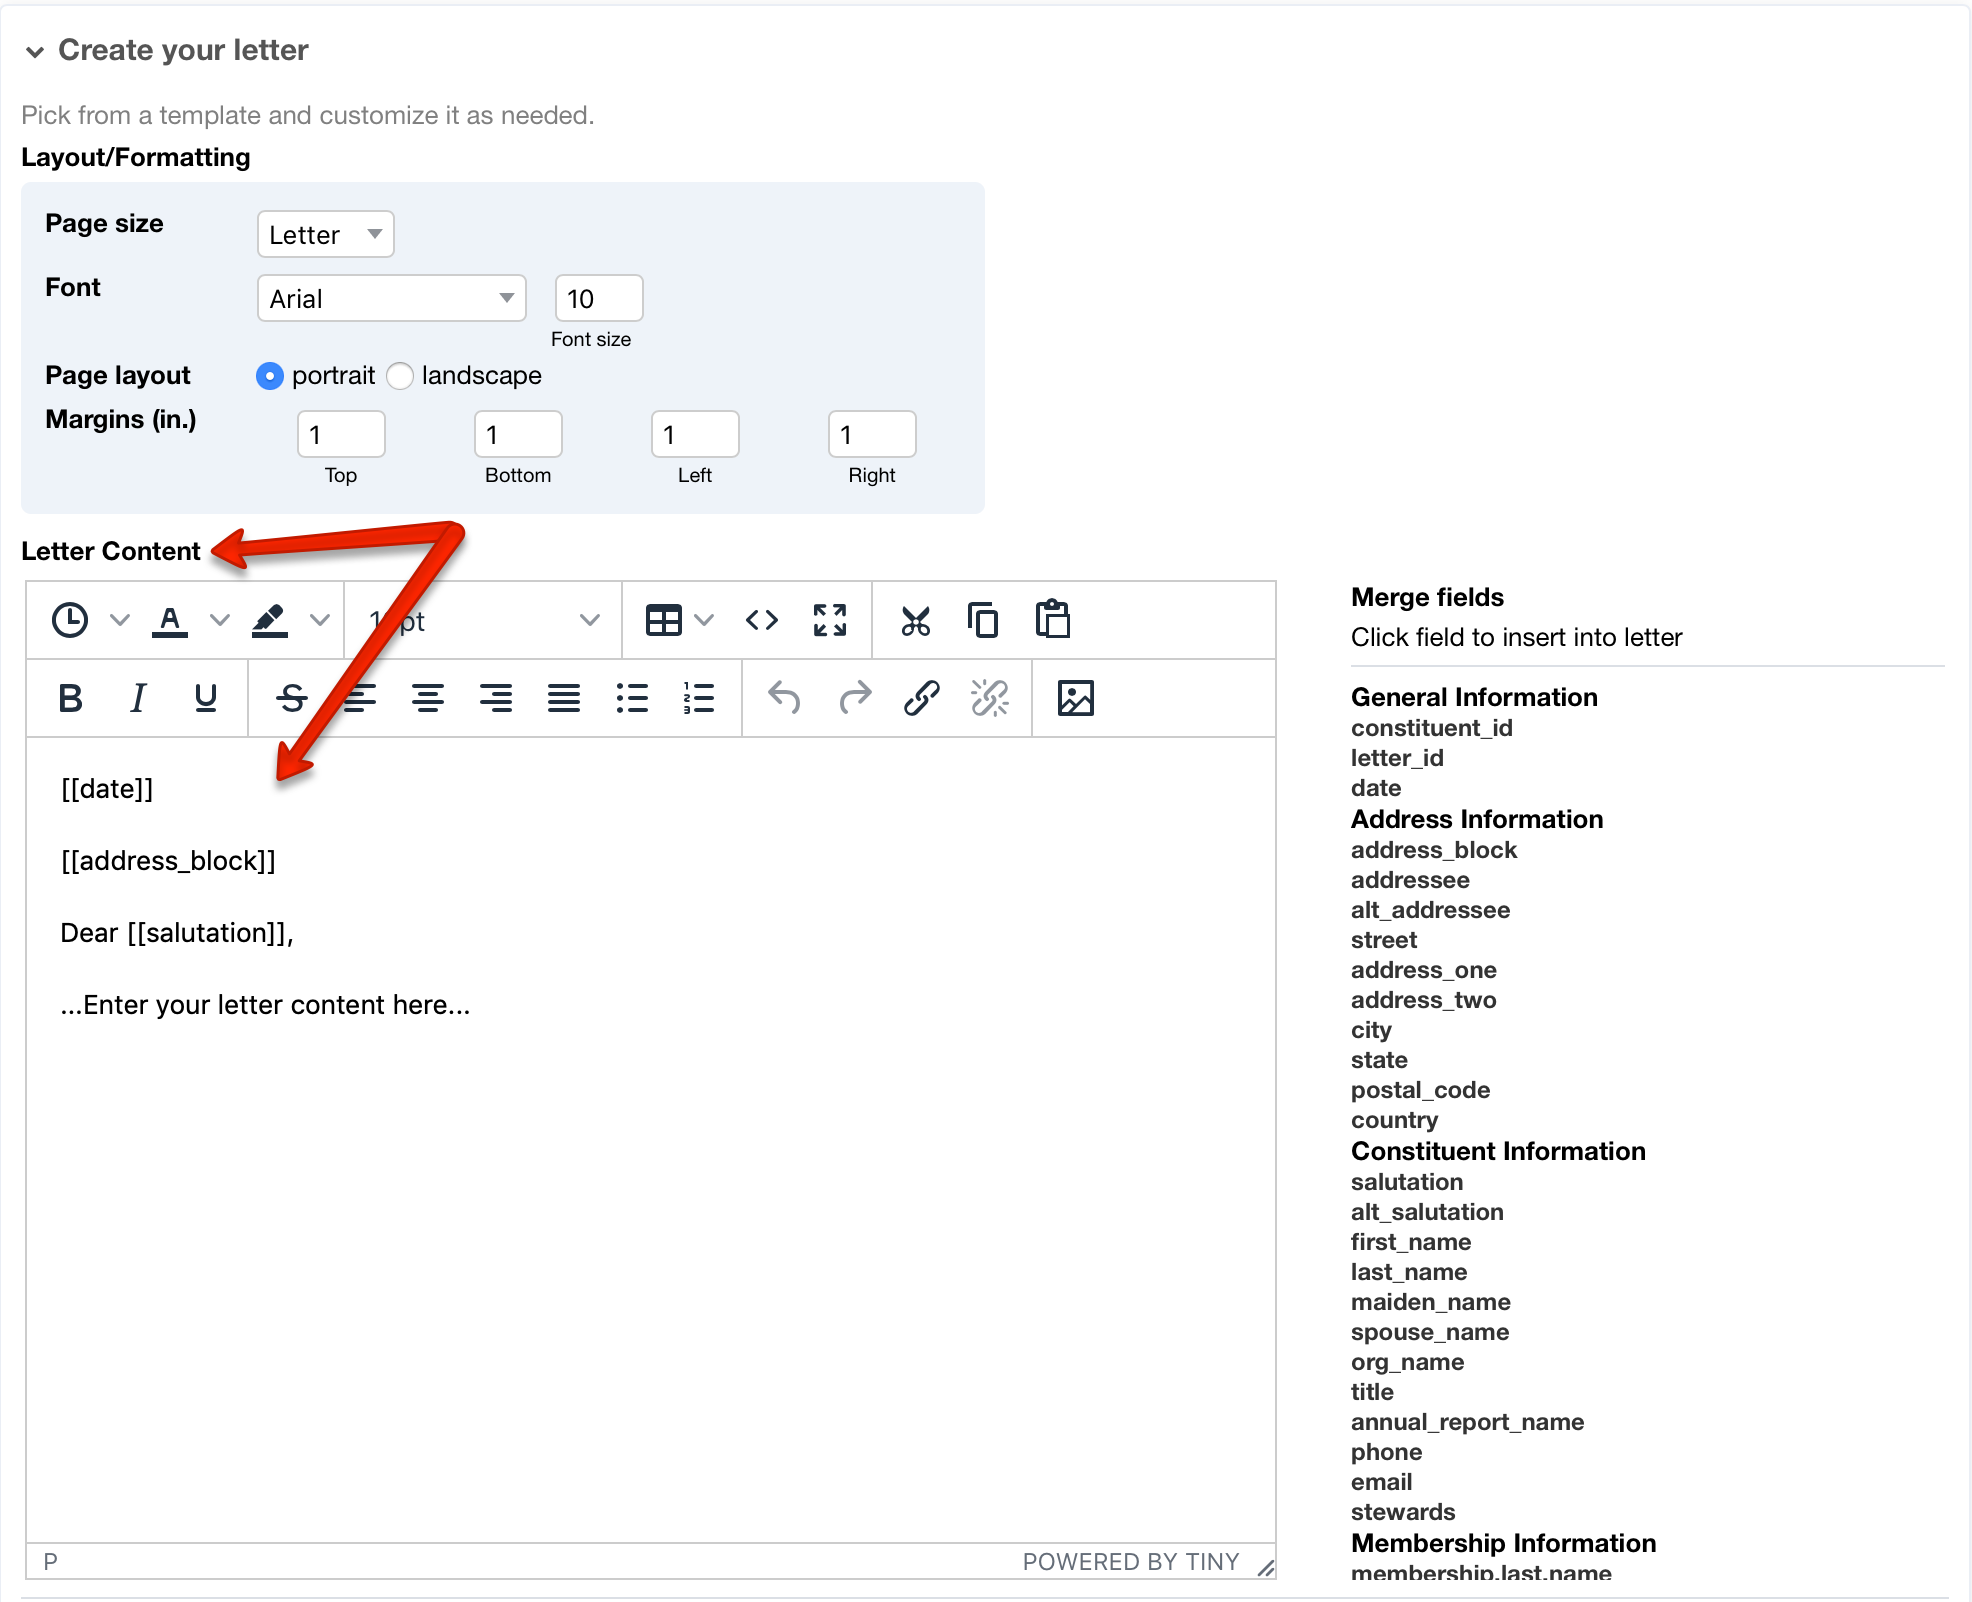The width and height of the screenshot is (1972, 1602).
Task: Insert the address_block merge field
Action: [1433, 850]
